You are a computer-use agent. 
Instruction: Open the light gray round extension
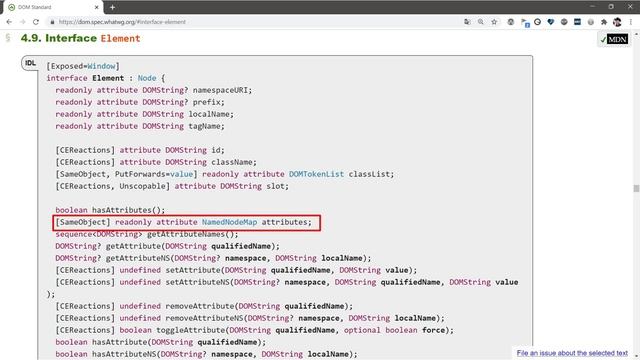(591, 22)
